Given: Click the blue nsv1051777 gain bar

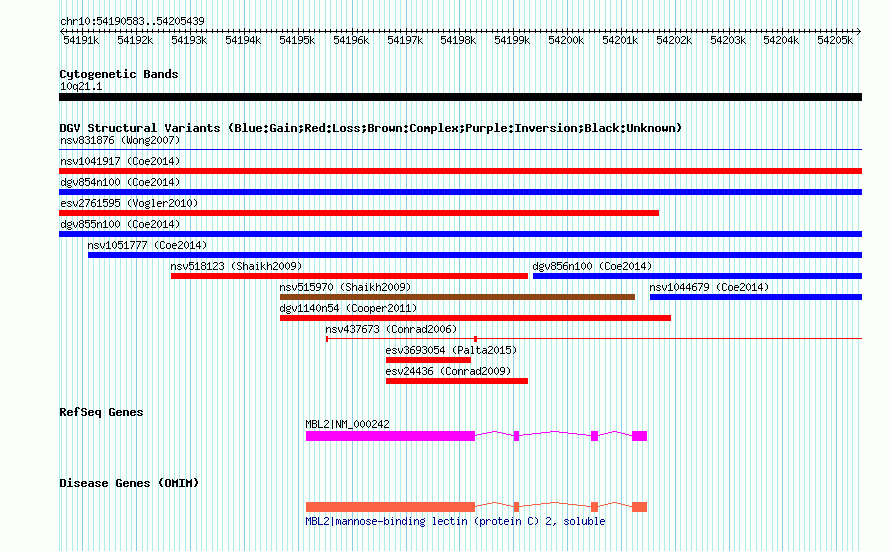Looking at the screenshot, I should 475,255.
